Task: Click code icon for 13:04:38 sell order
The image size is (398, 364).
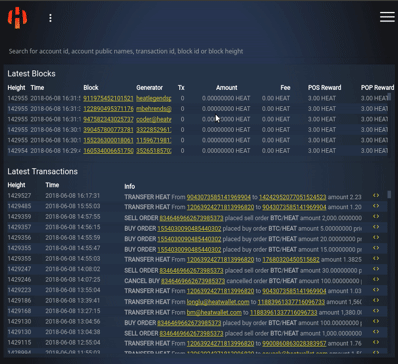Action: (376, 332)
